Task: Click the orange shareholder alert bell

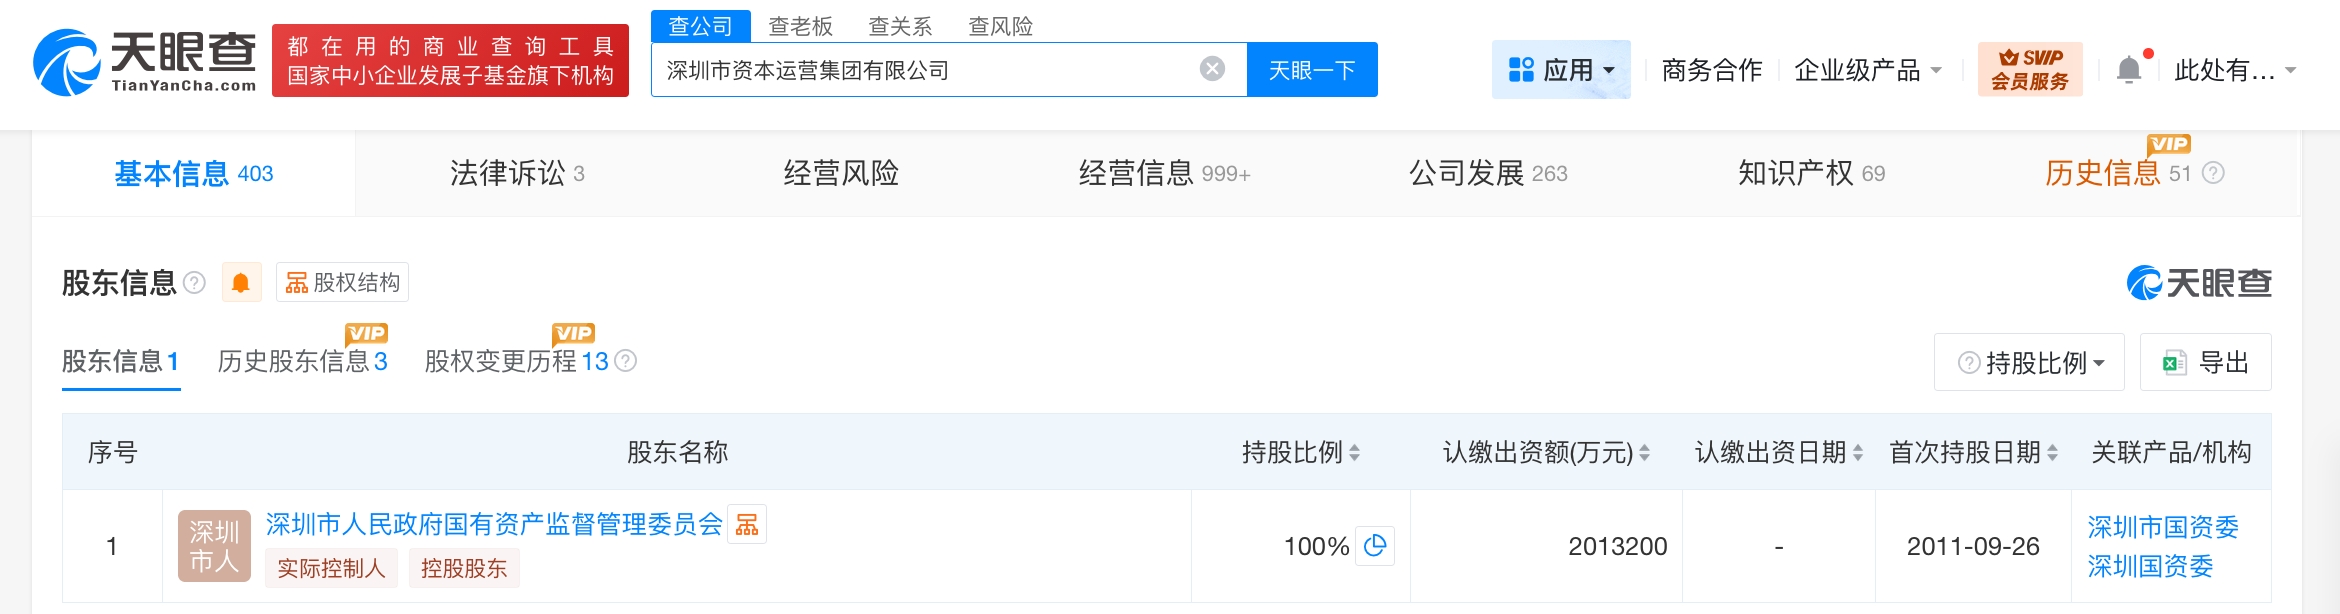Action: click(x=241, y=283)
